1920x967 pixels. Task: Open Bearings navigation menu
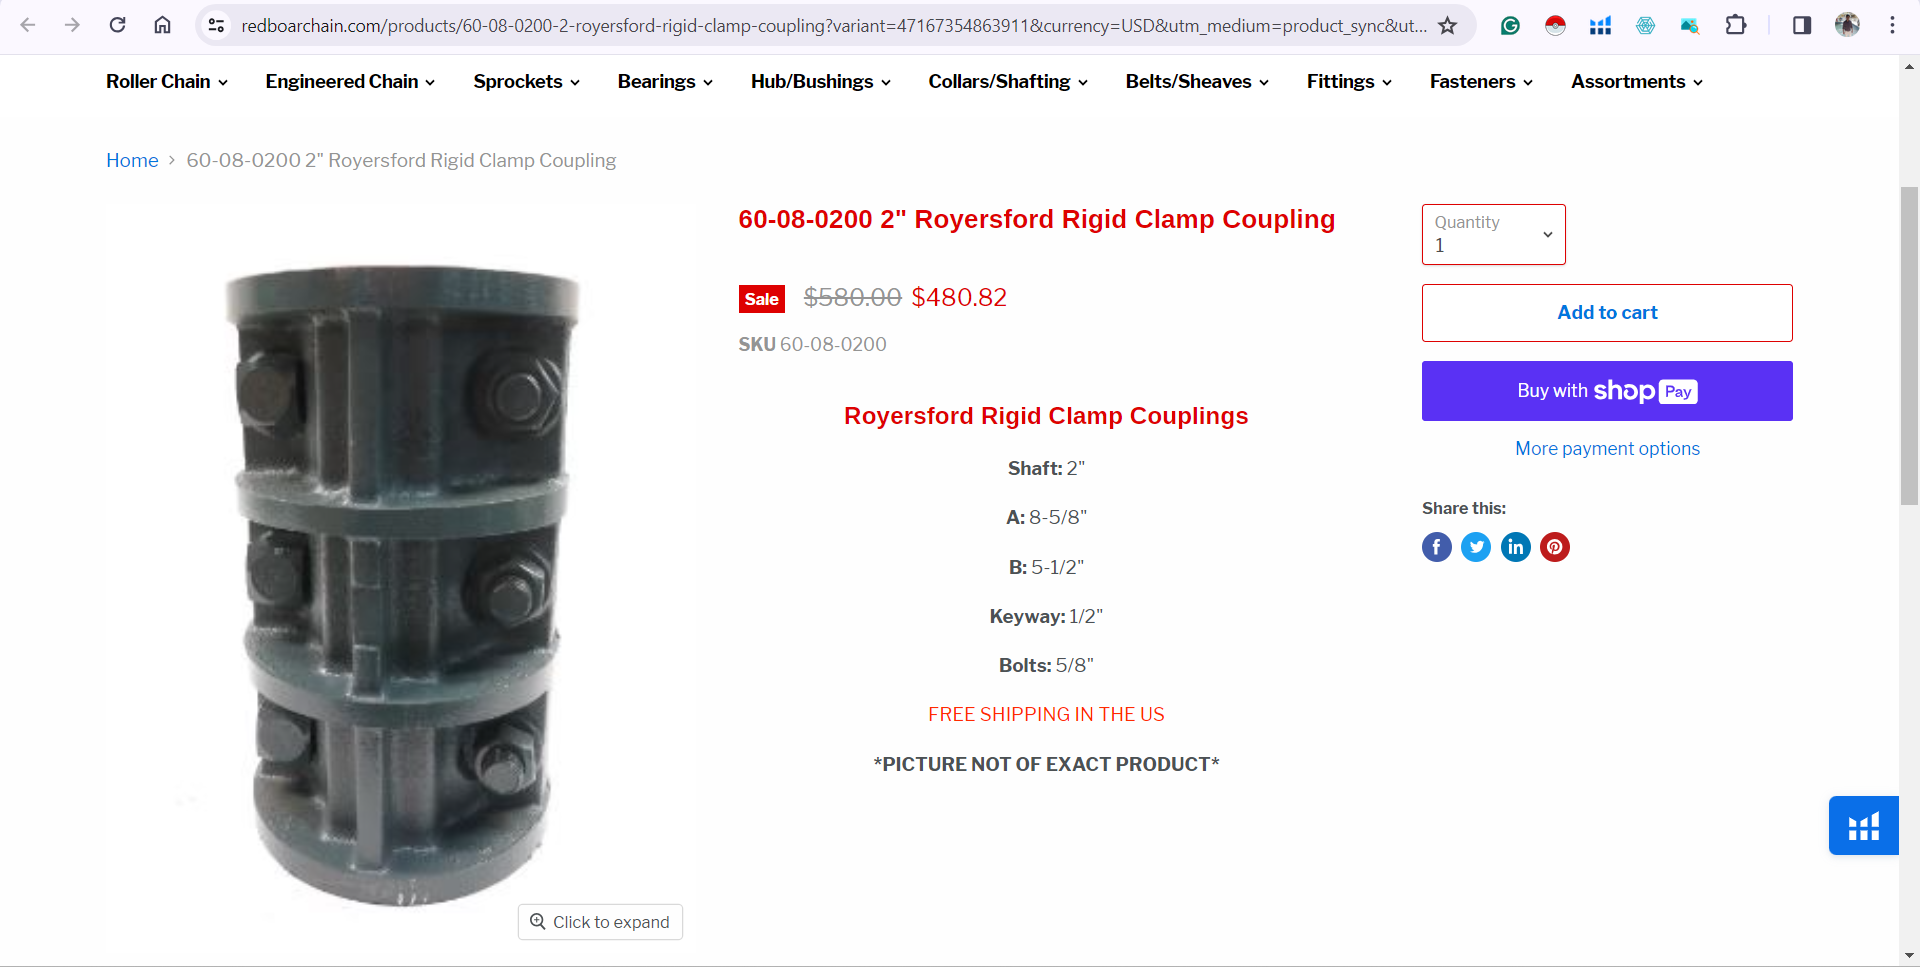665,82
